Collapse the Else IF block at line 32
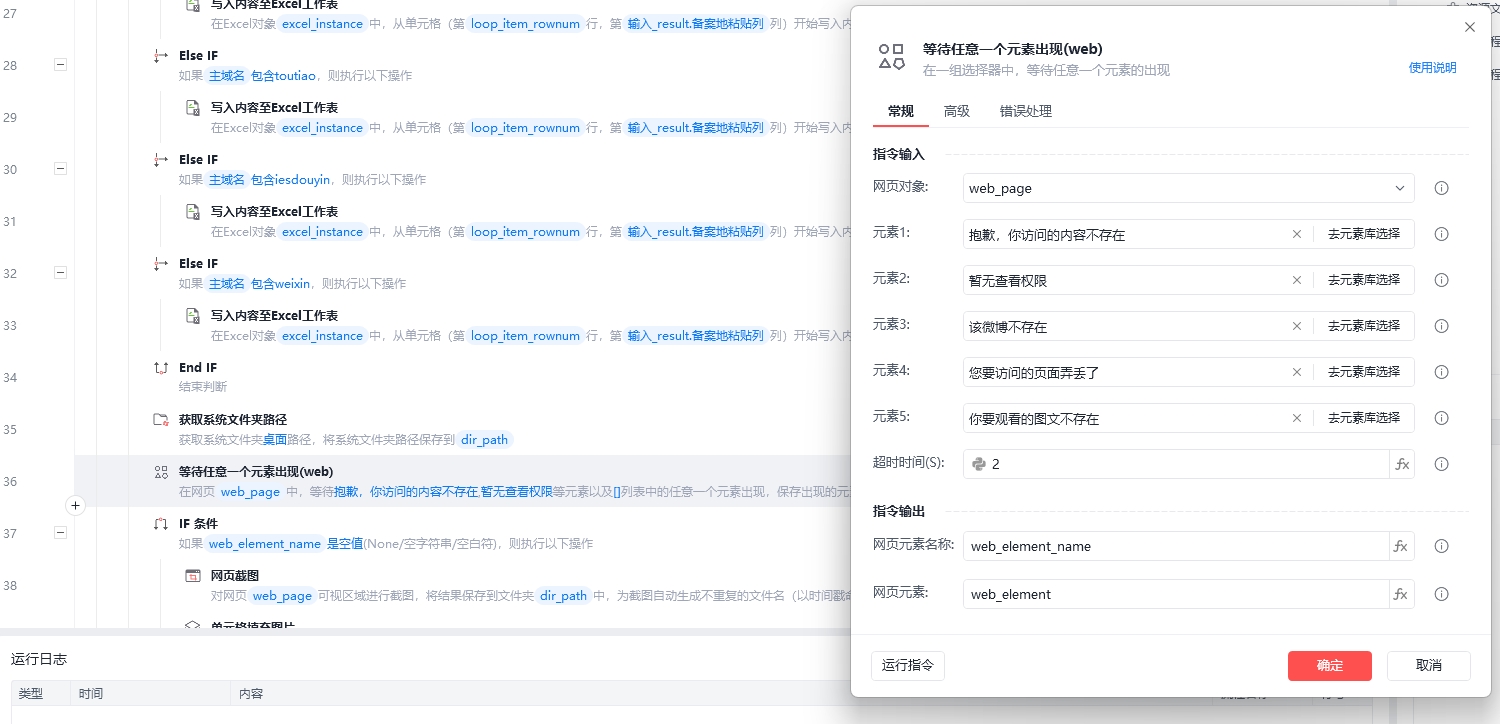 click(60, 272)
